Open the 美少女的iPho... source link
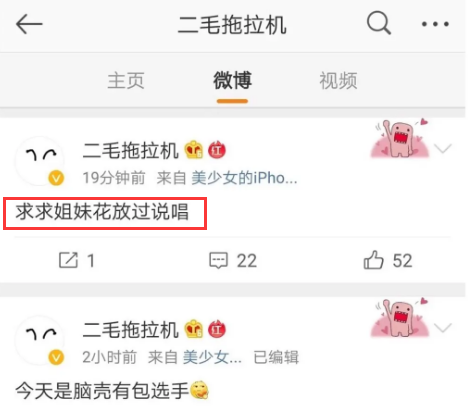The height and width of the screenshot is (407, 472). [x=244, y=178]
